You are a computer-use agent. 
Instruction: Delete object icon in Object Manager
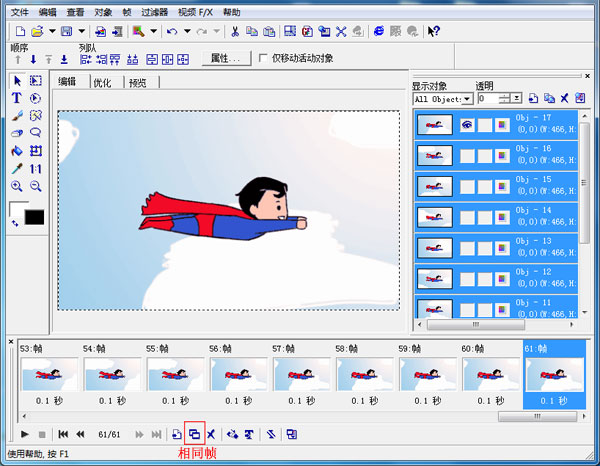(x=564, y=98)
